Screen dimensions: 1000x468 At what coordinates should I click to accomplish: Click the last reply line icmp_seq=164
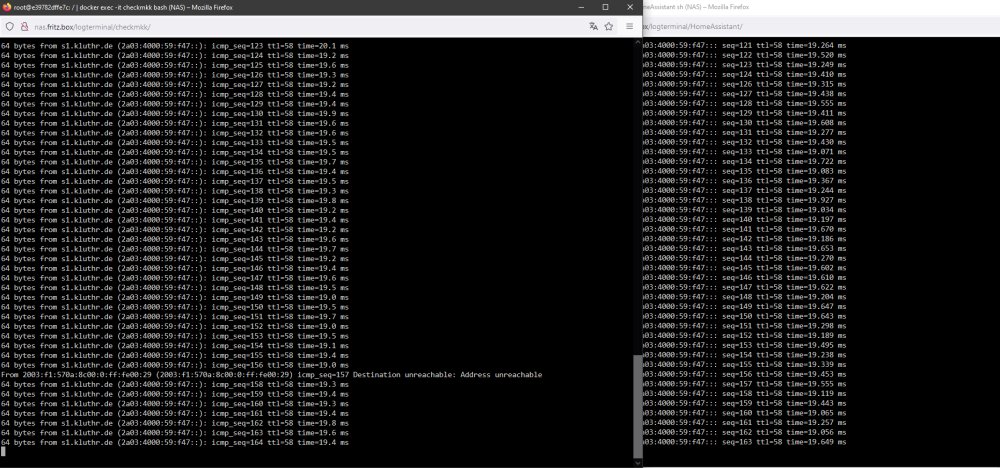pos(175,442)
